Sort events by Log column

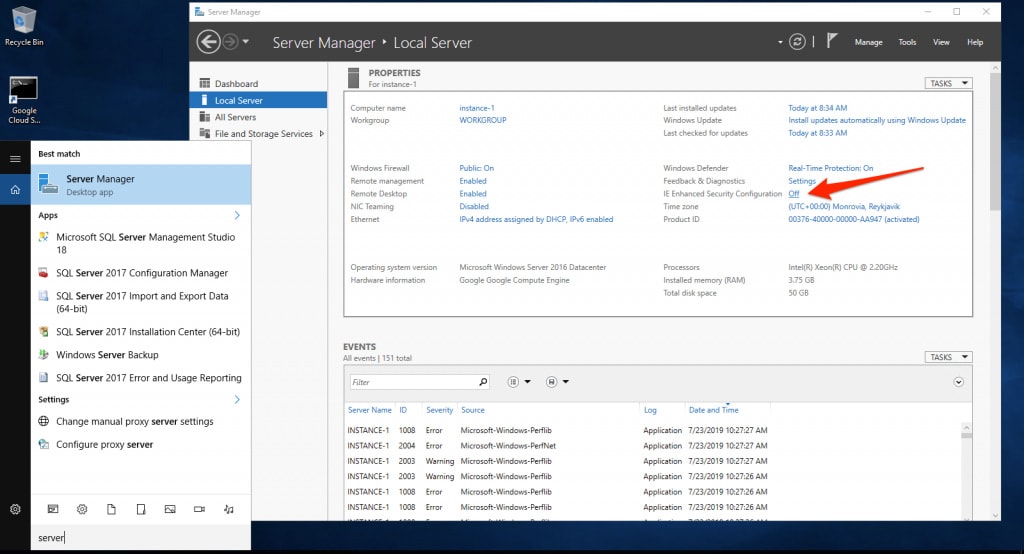click(650, 410)
